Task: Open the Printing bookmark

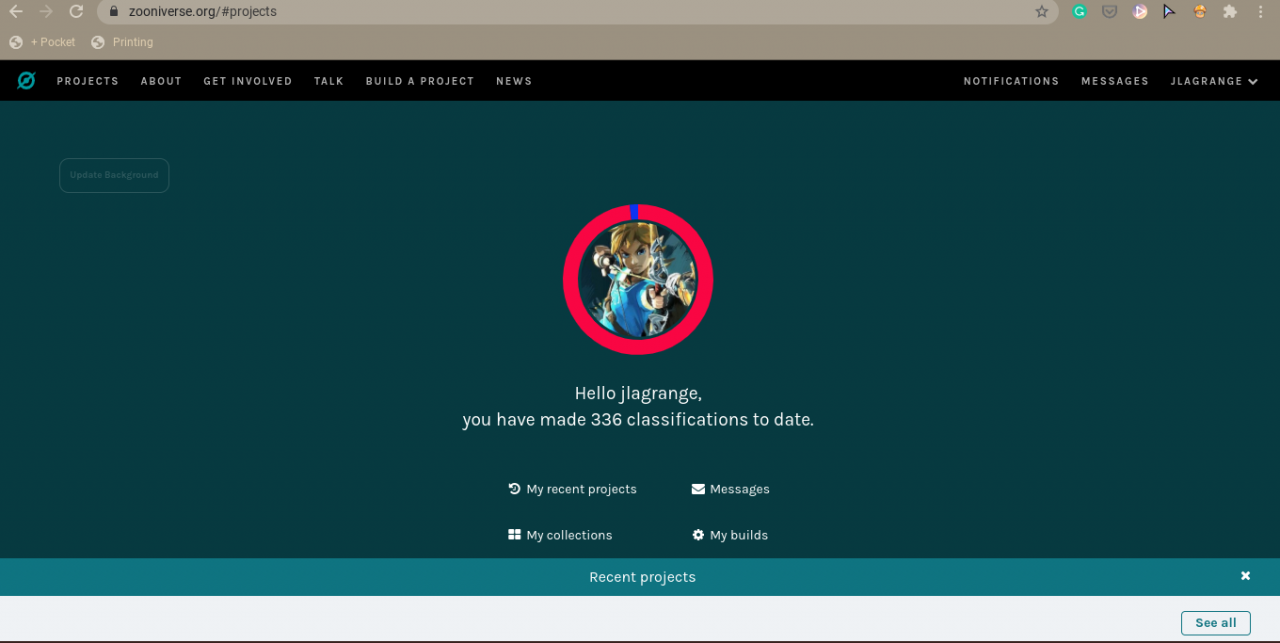Action: (122, 42)
